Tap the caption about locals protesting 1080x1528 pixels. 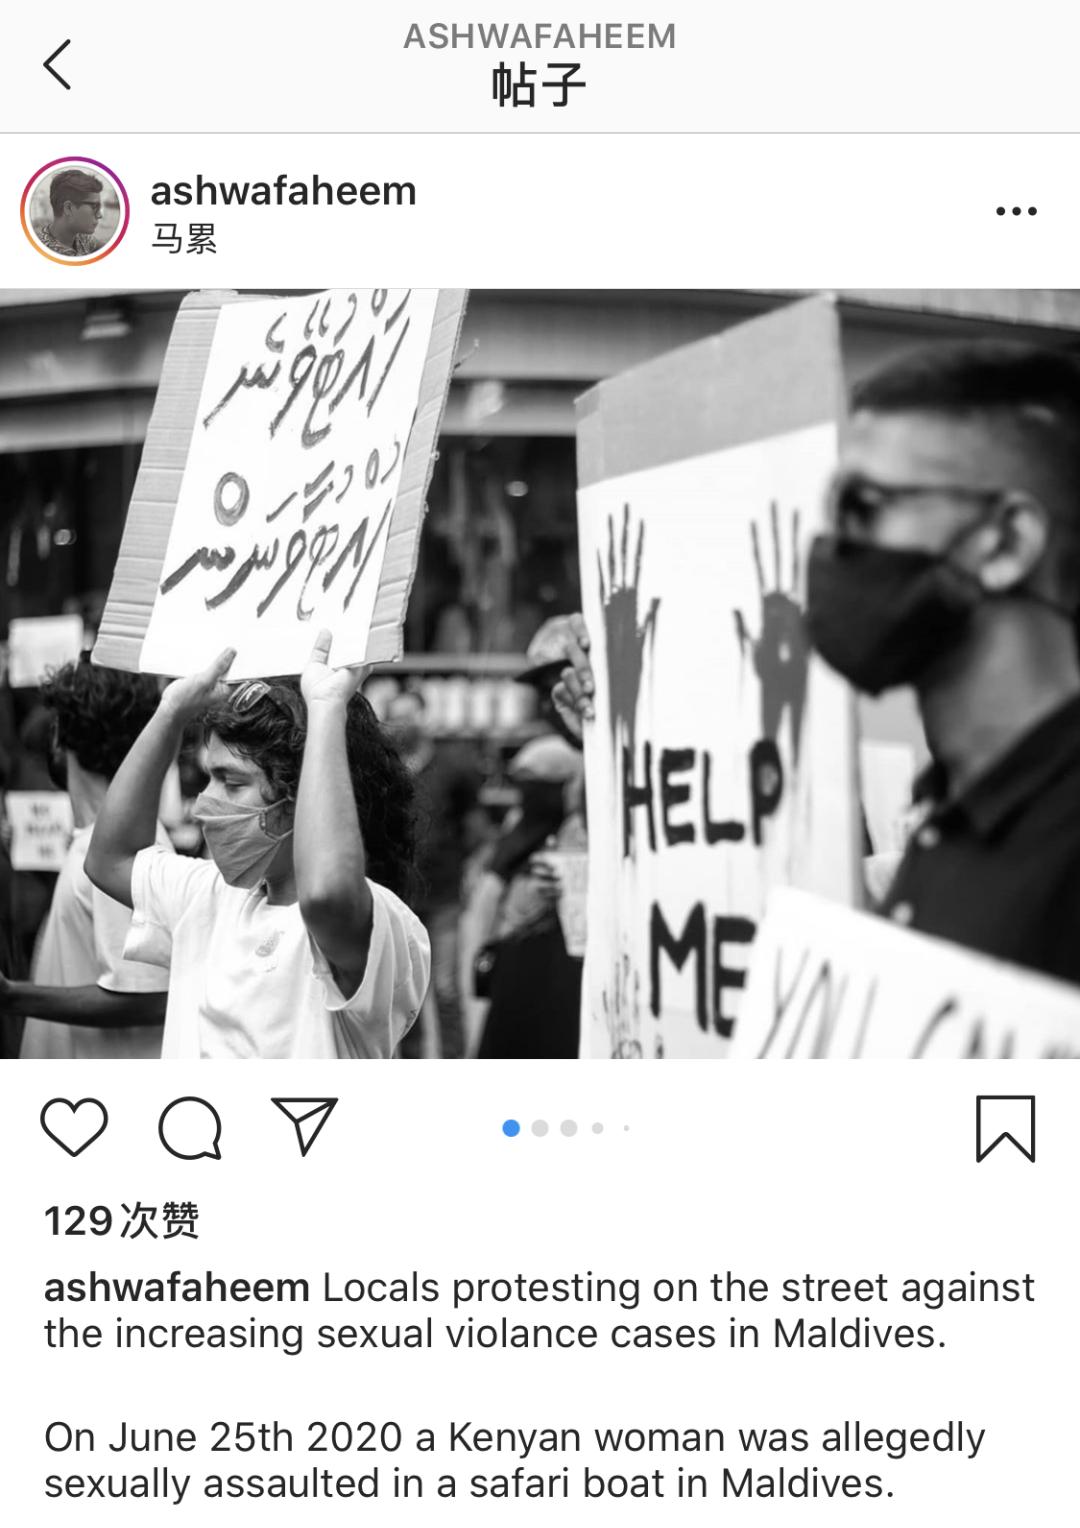coord(540,1310)
